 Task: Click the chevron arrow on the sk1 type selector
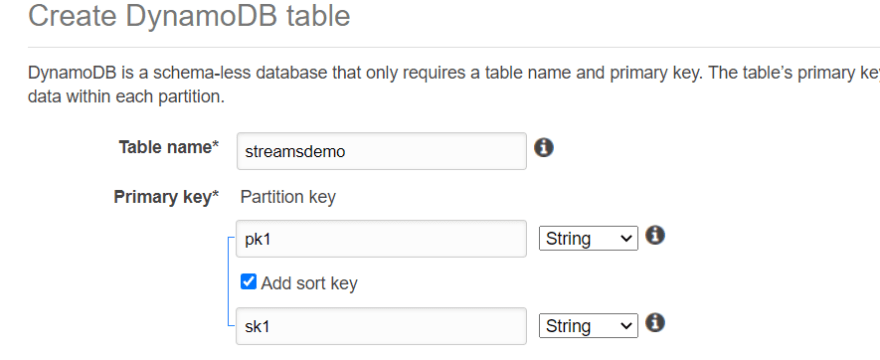tap(626, 326)
